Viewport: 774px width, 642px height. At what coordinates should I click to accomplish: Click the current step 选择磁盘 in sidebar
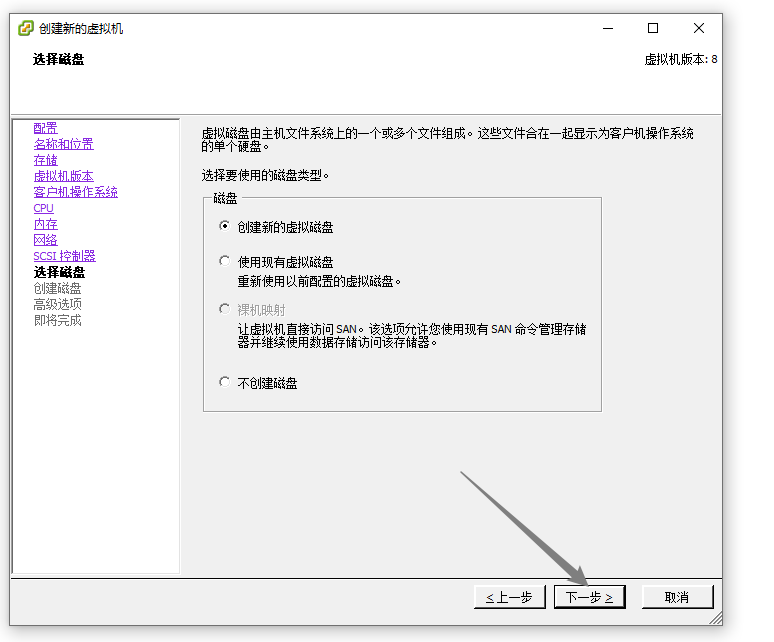[x=59, y=272]
